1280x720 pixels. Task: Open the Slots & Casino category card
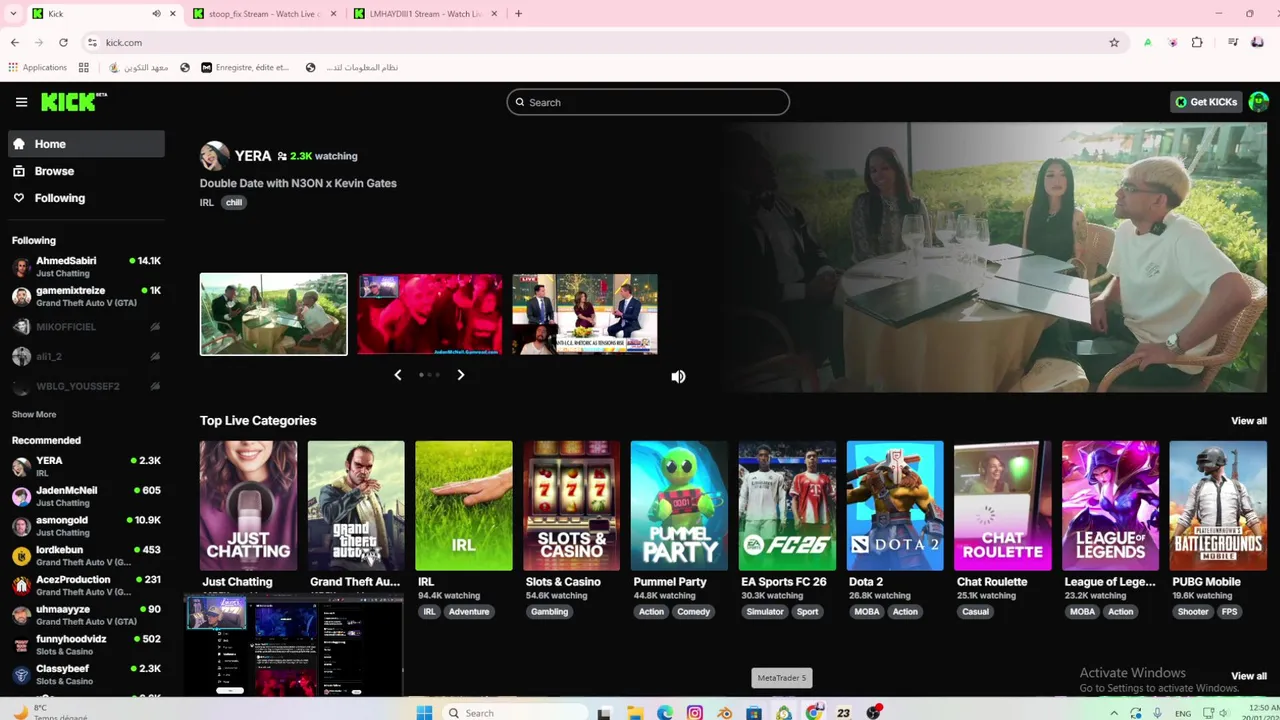tap(572, 506)
